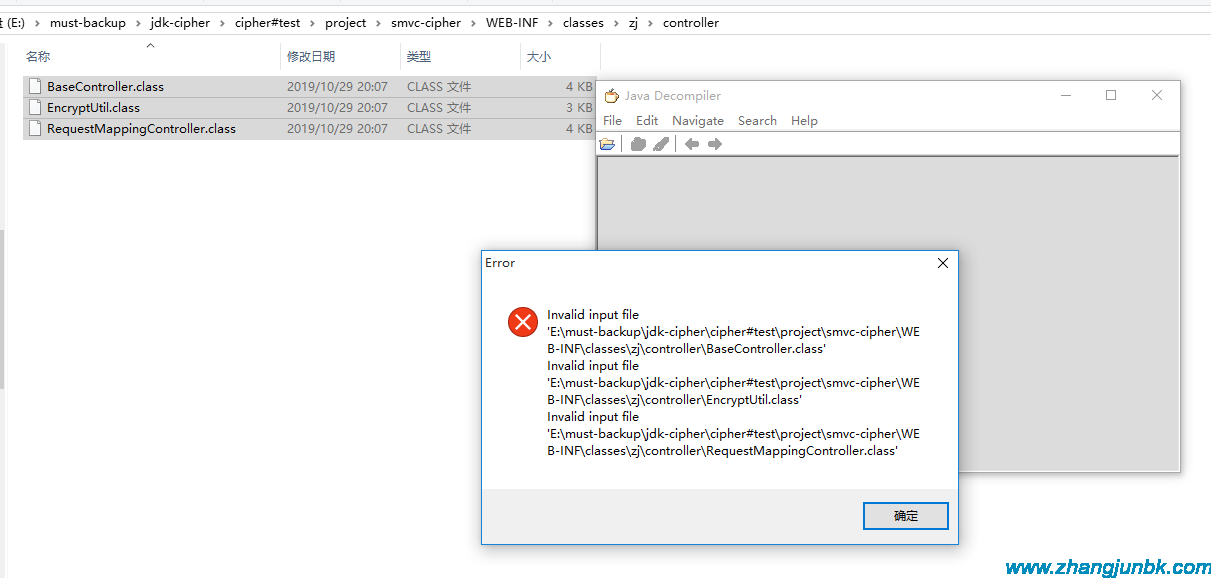
Task: Open the Help menu
Action: 804,121
